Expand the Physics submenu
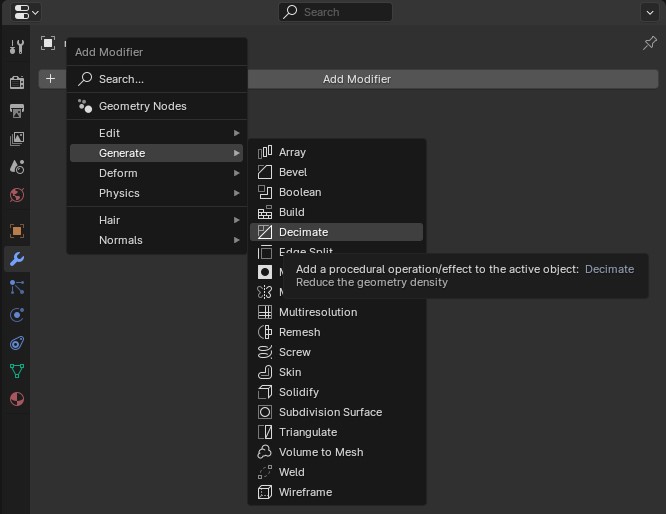 [x=156, y=193]
